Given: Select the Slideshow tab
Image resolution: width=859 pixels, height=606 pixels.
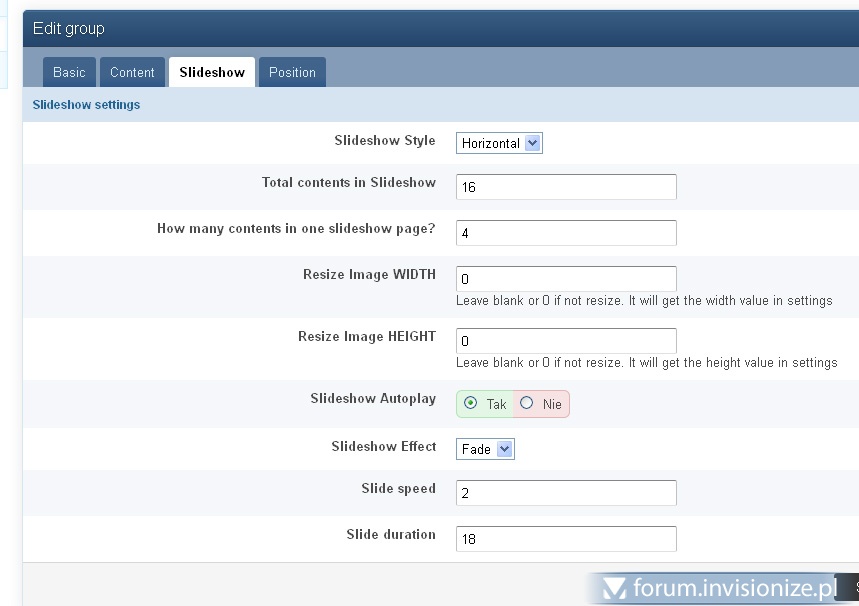Looking at the screenshot, I should [212, 72].
